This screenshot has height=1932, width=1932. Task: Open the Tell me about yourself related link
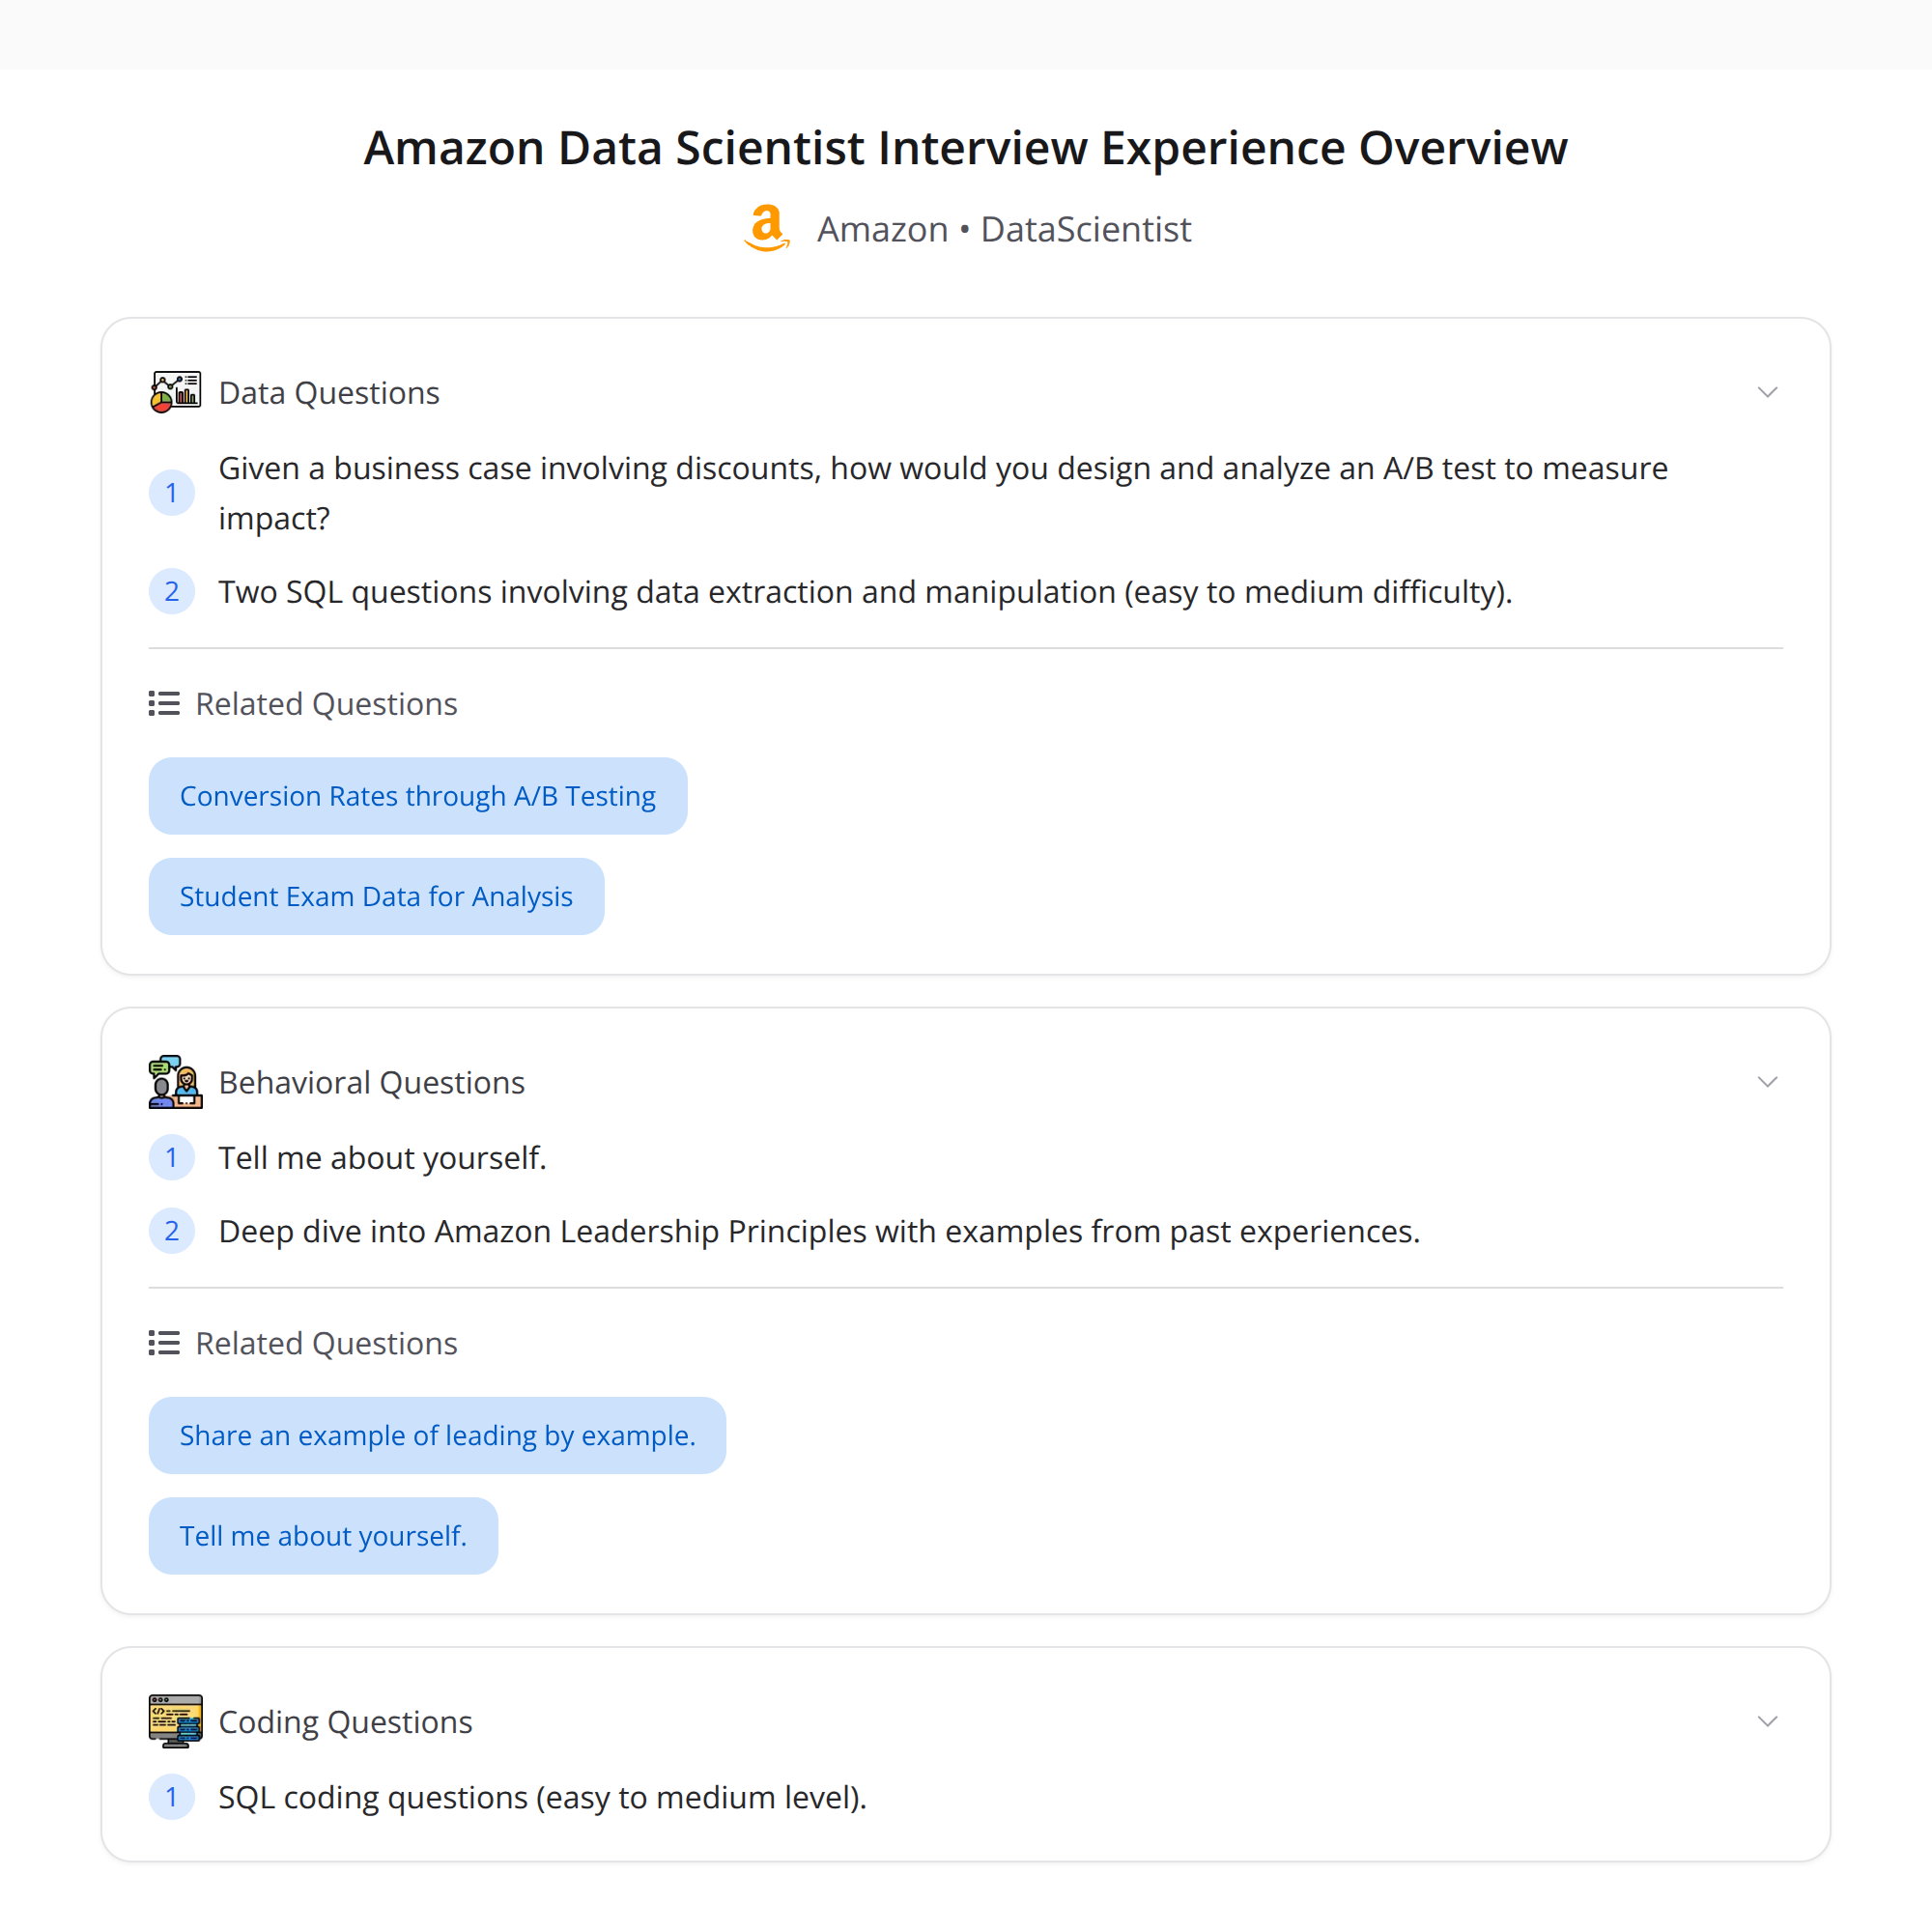323,1535
